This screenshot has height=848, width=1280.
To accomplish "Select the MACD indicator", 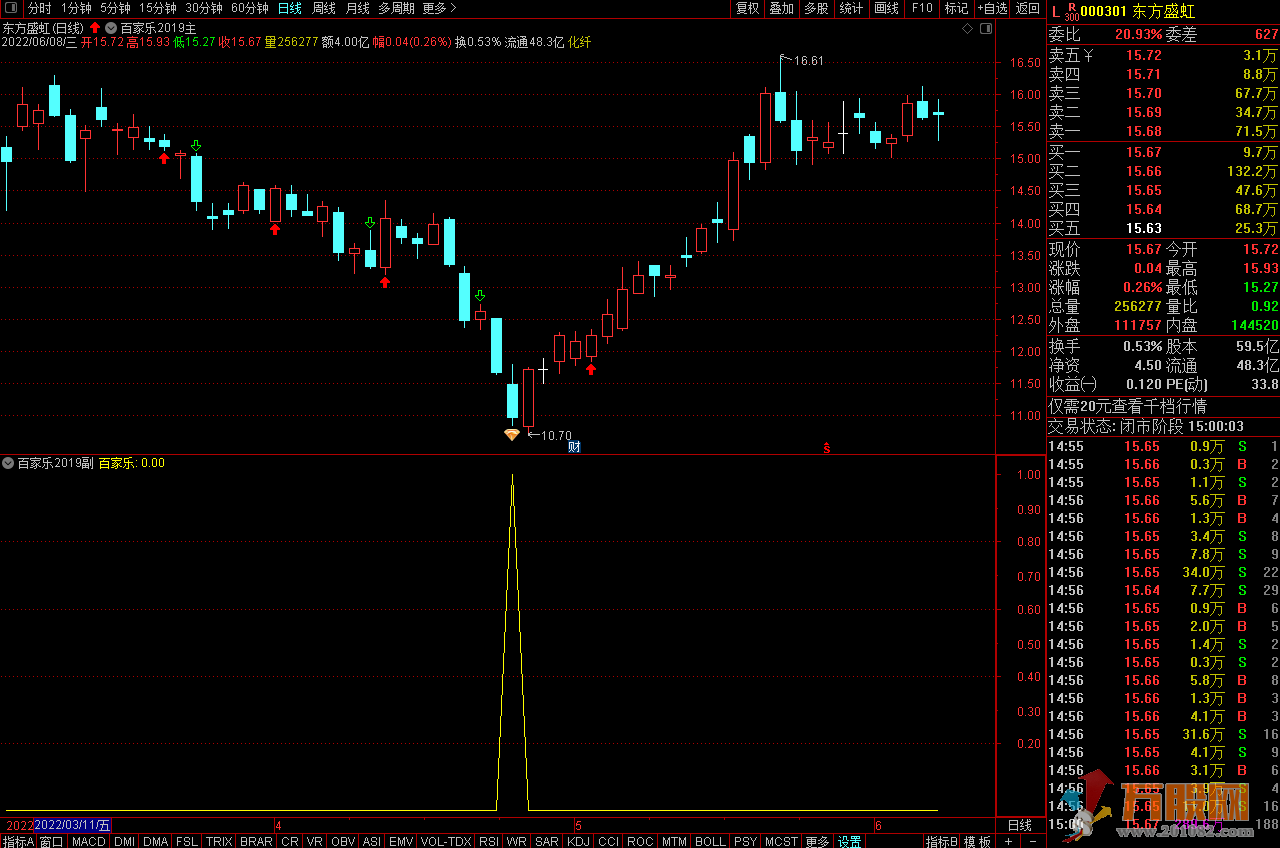I will [88, 841].
